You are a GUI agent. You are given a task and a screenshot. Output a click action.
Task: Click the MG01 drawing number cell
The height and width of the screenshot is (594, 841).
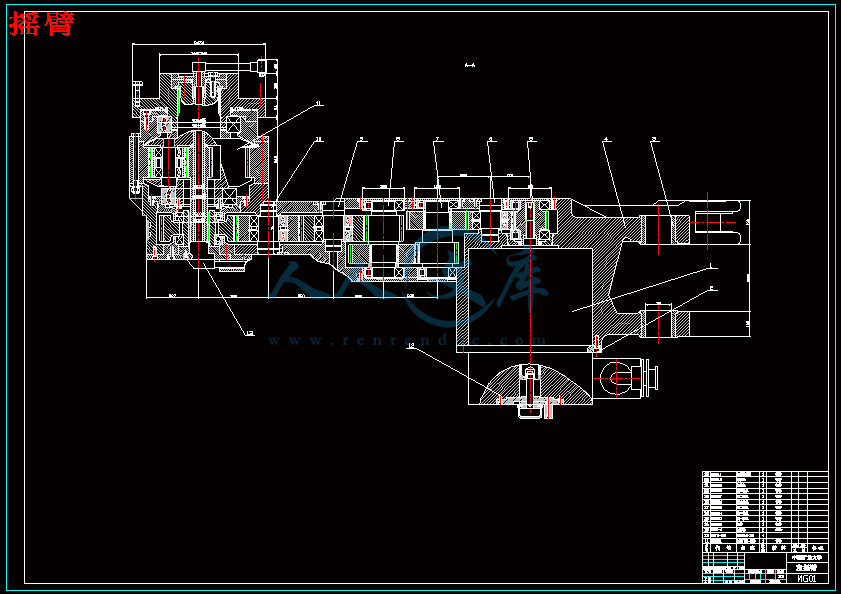pyautogui.click(x=807, y=578)
